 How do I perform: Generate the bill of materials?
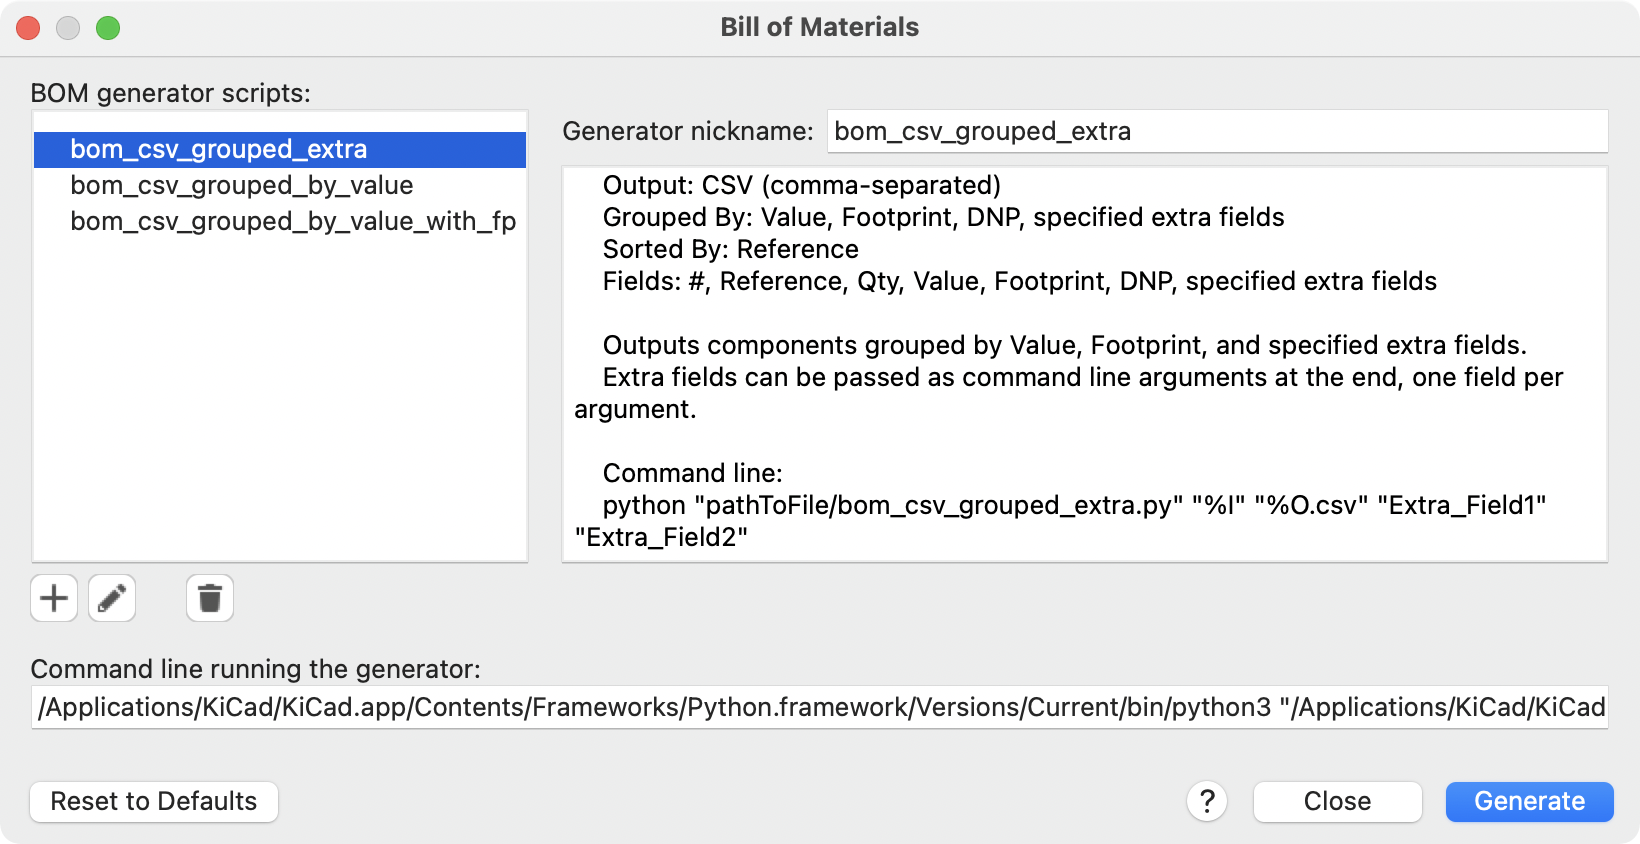click(x=1529, y=801)
